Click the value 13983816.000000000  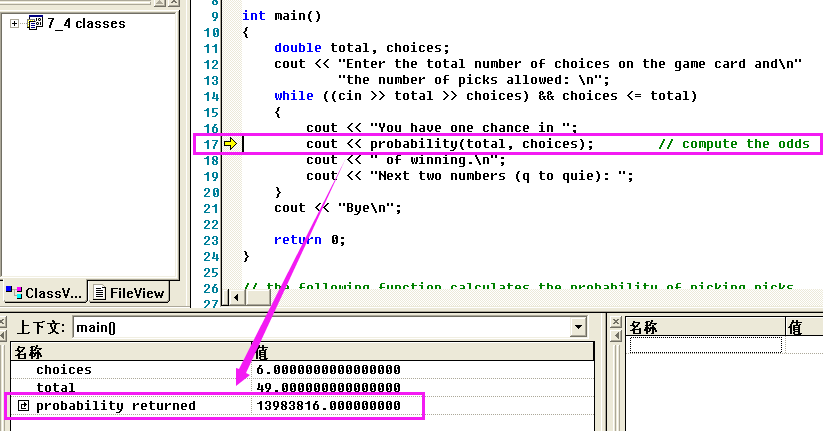pyautogui.click(x=329, y=406)
